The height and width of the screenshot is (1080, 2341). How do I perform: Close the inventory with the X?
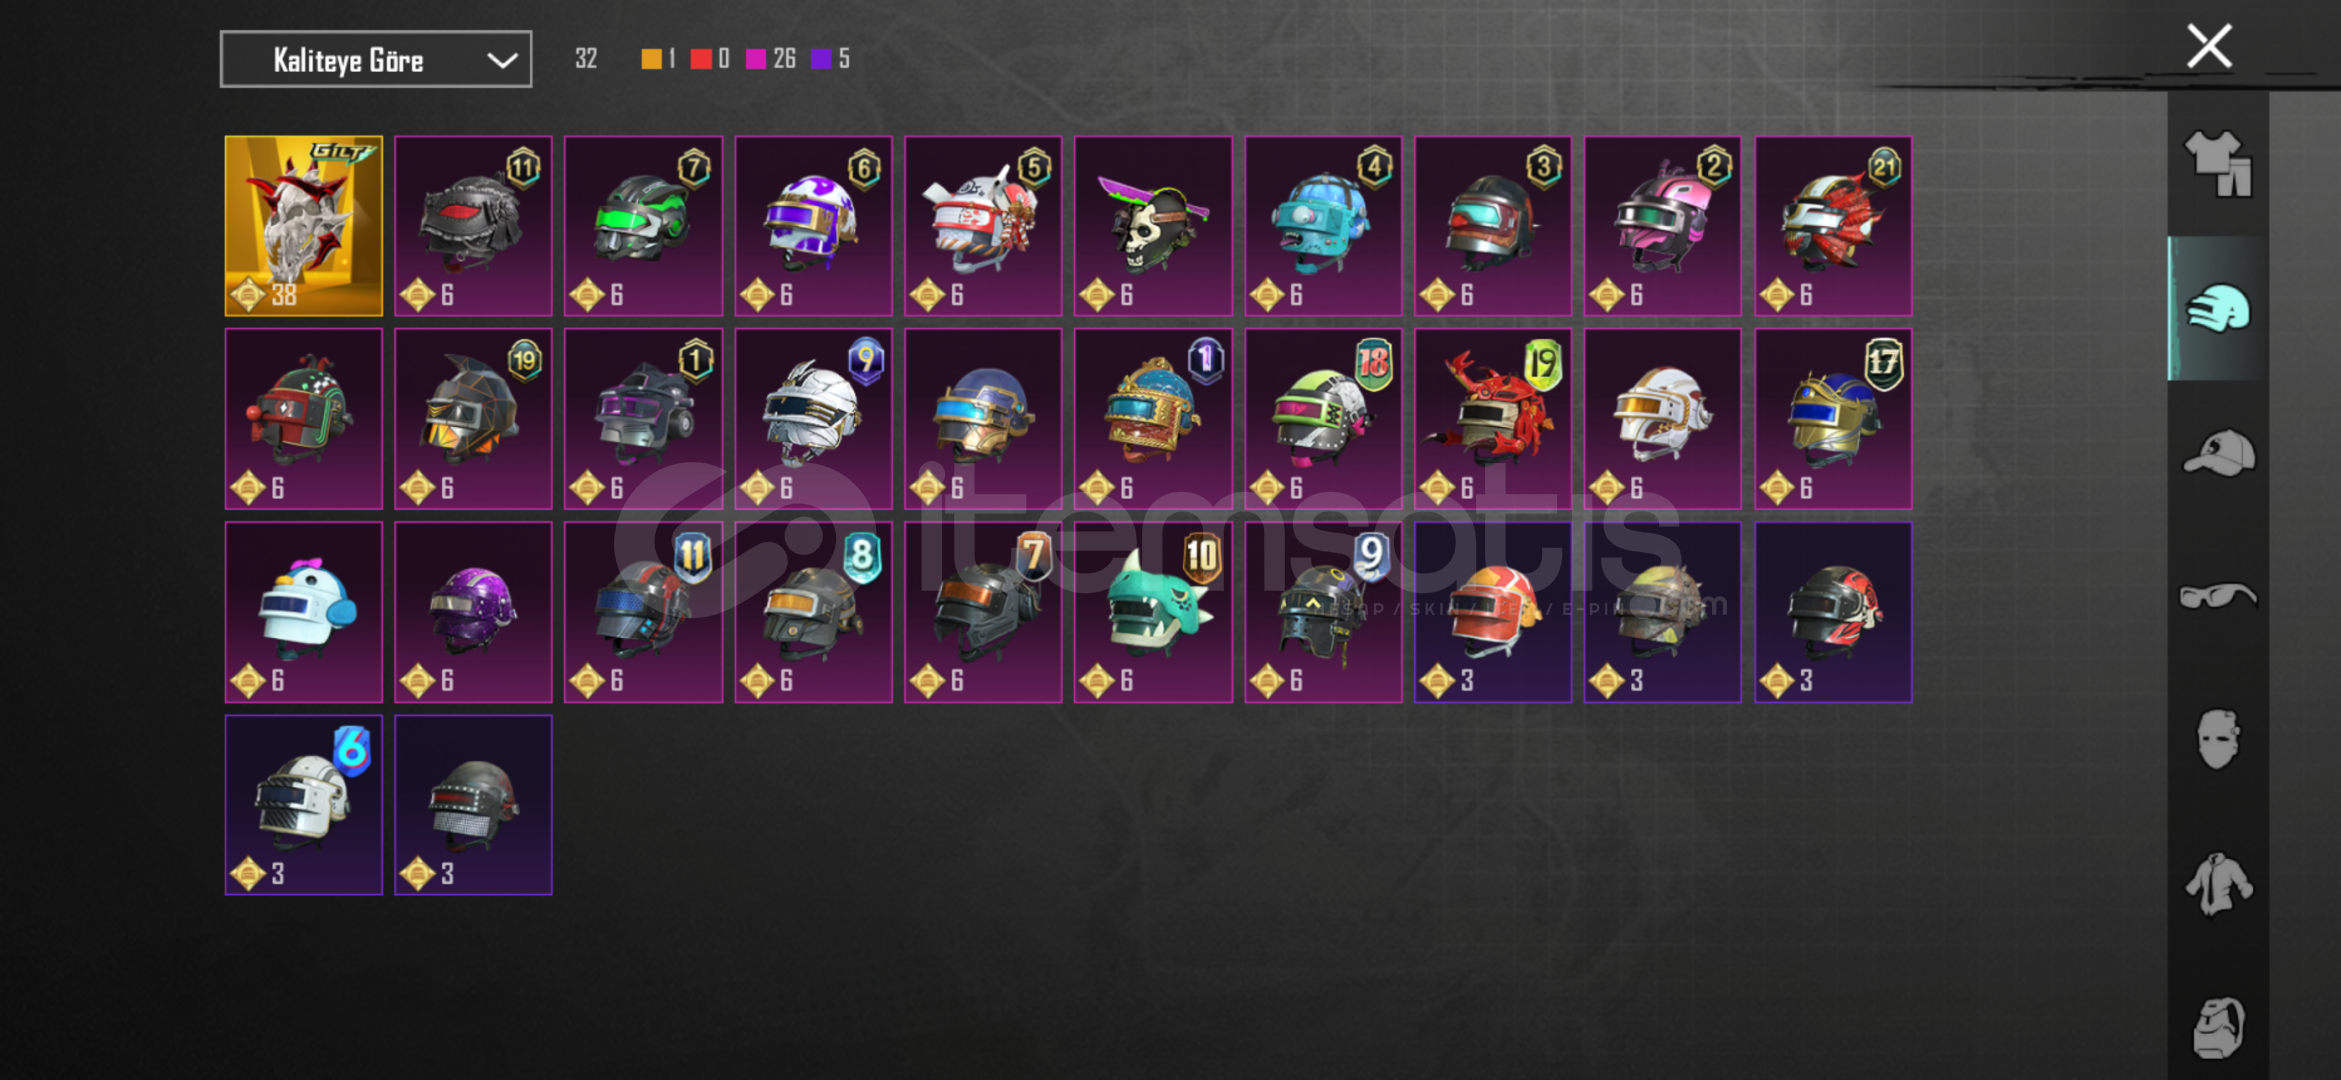click(2209, 46)
